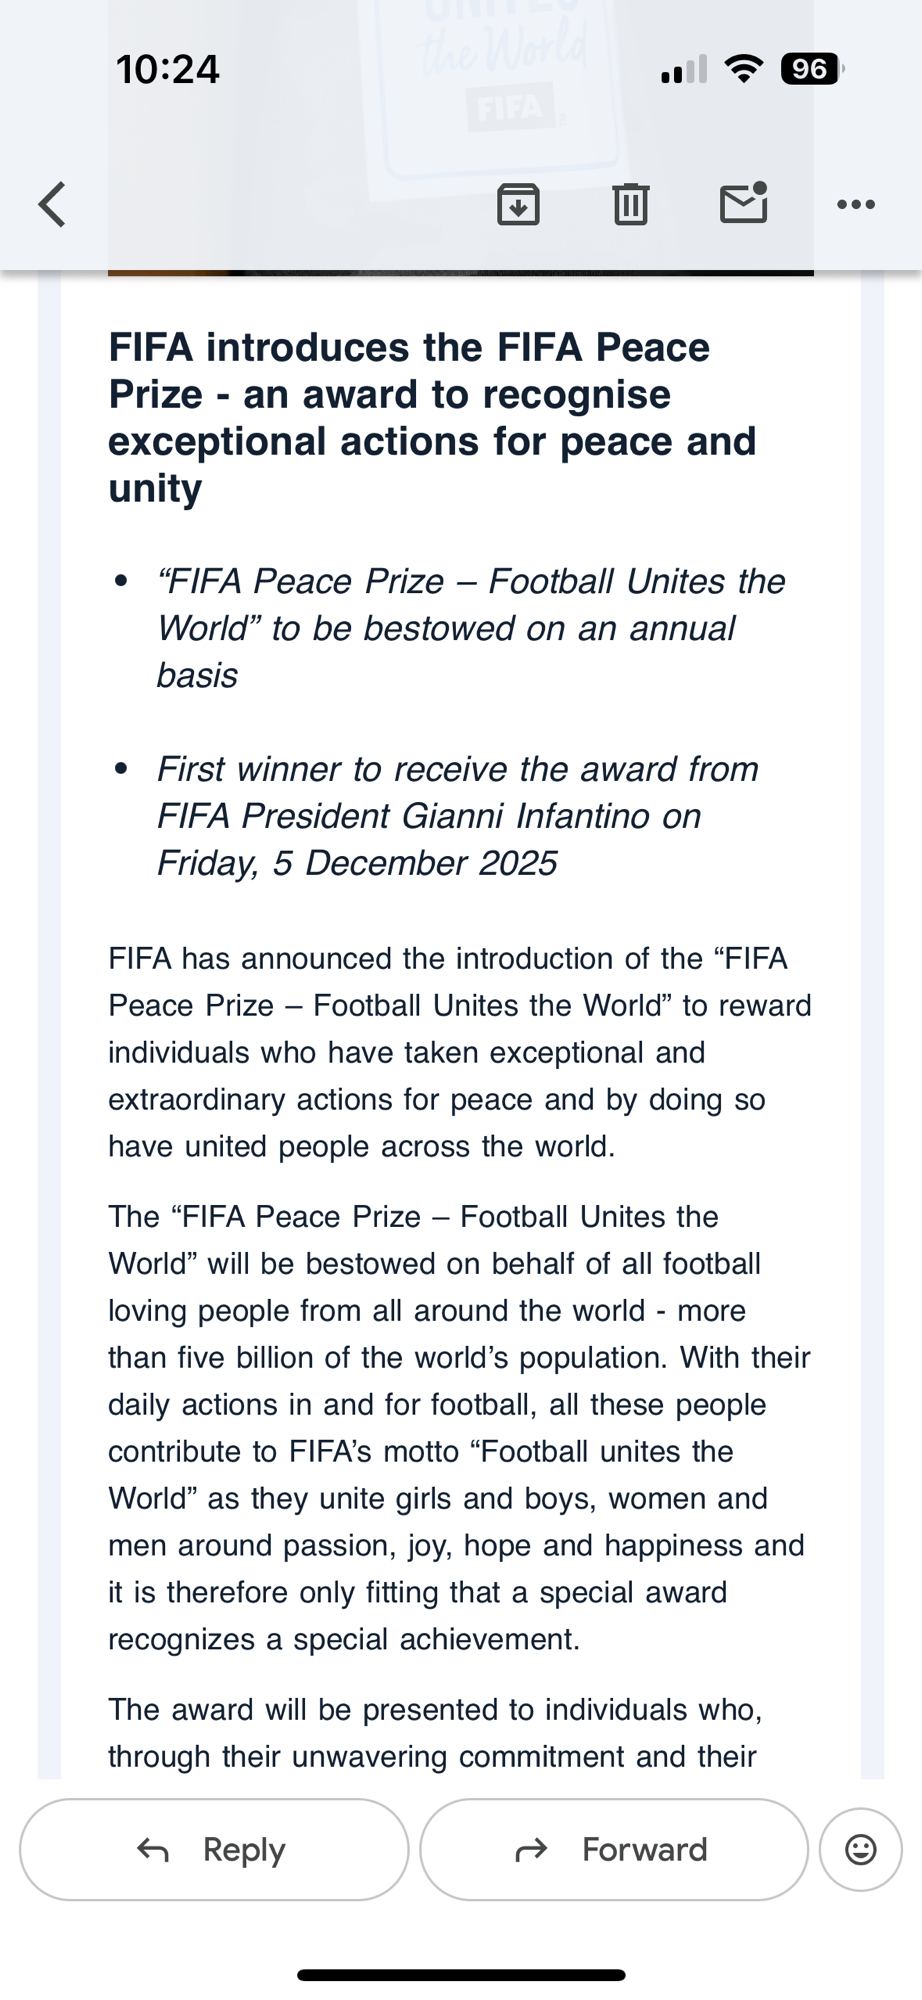Tap the home indicator bar at the bottom
The image size is (922, 2000).
(461, 1975)
